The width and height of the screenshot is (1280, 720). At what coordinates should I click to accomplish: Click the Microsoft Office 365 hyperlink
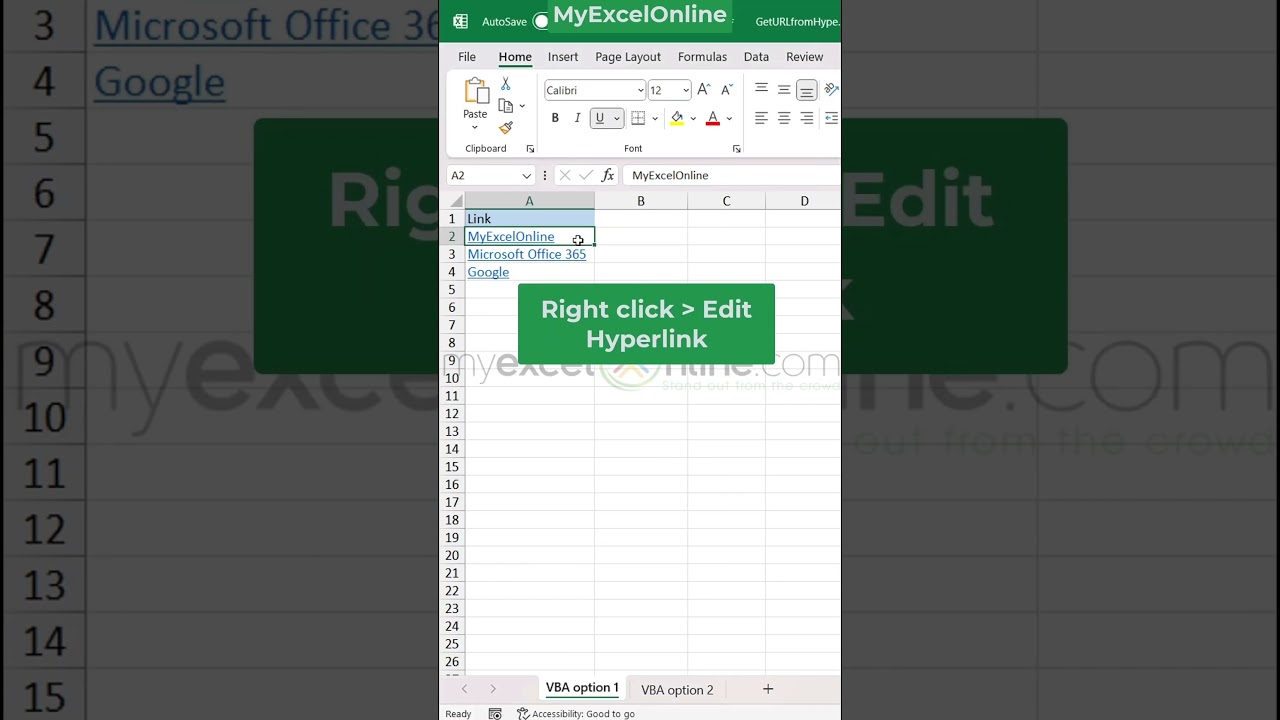[x=527, y=254]
